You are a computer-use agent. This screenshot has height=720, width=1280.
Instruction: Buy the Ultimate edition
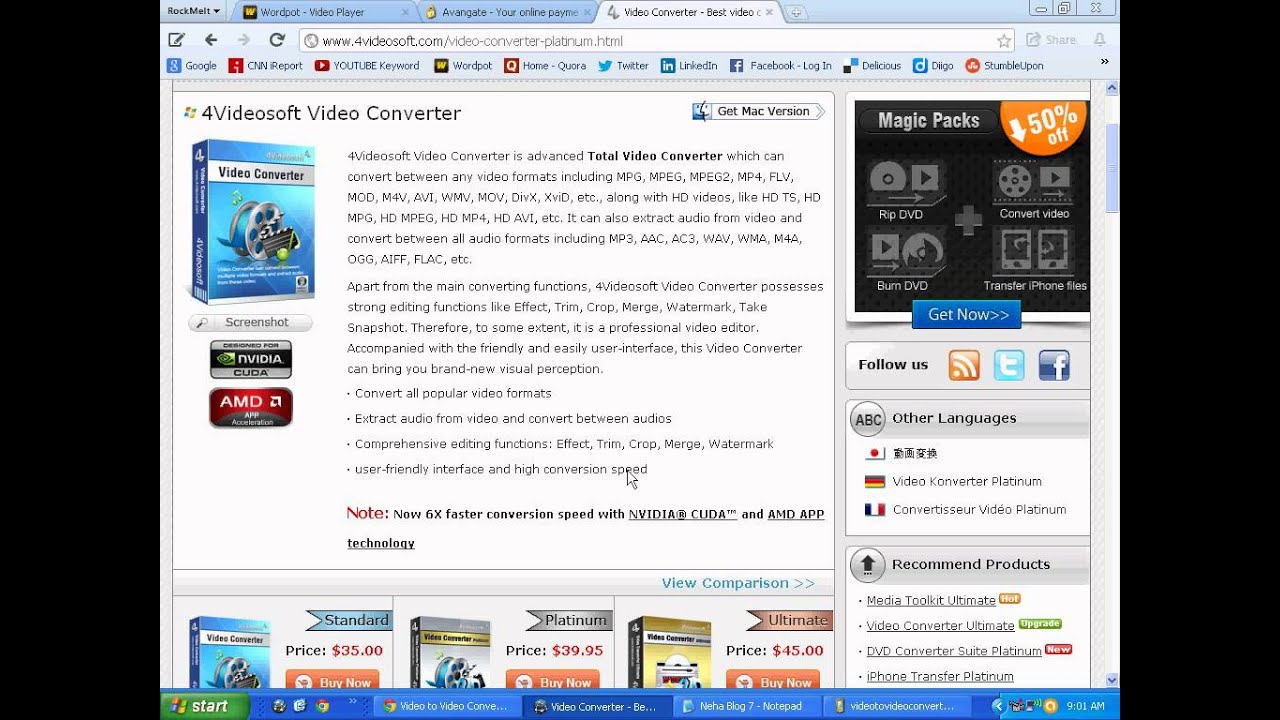pos(773,682)
